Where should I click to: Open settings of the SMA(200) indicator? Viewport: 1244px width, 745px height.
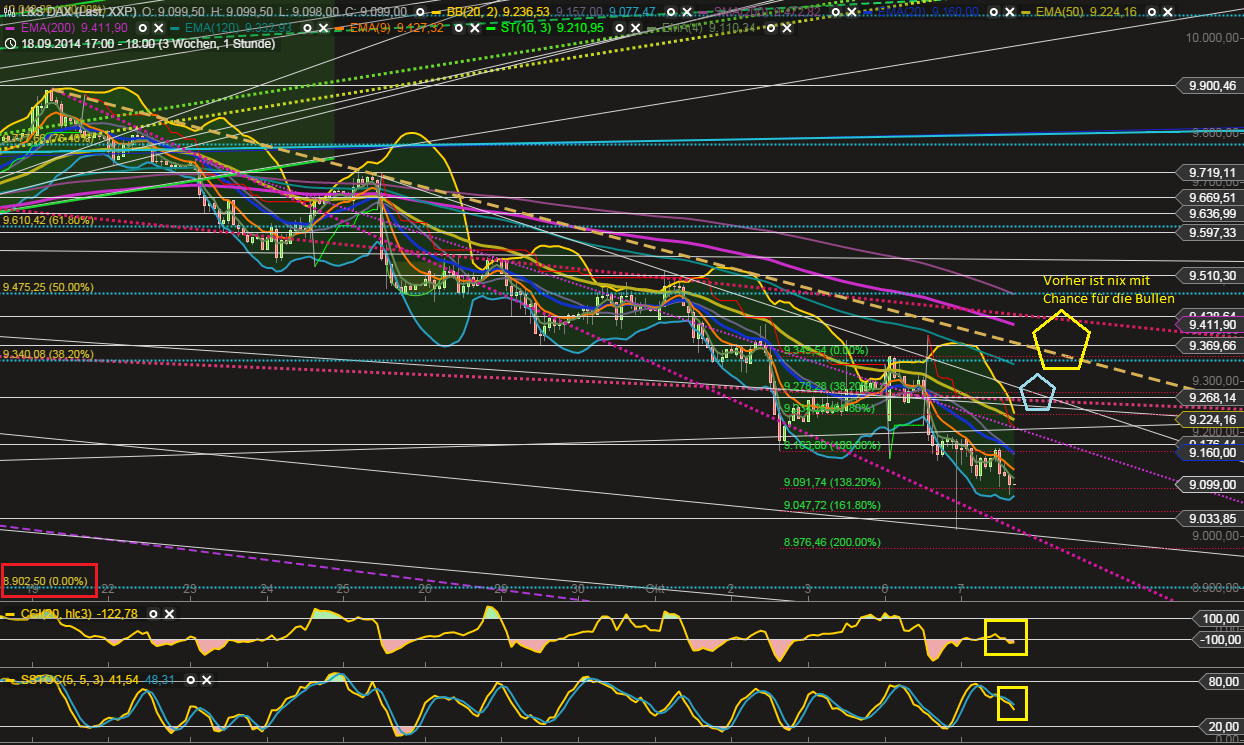pos(835,11)
